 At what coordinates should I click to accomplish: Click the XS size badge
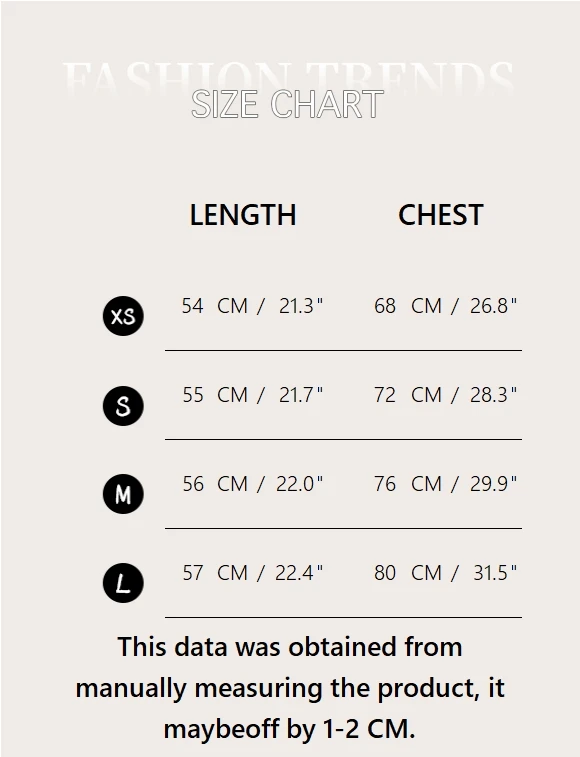[123, 316]
